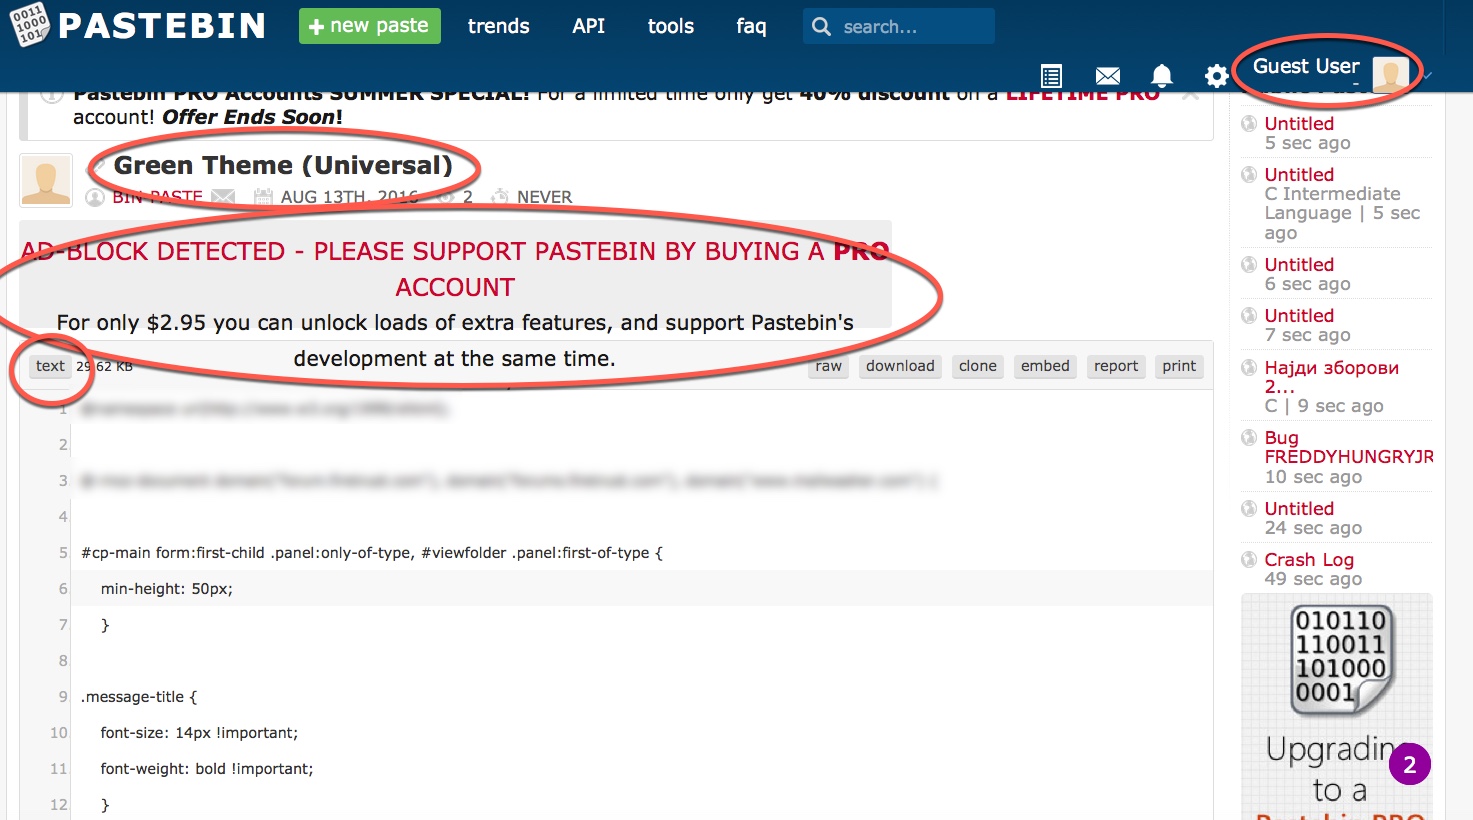This screenshot has width=1473, height=820.
Task: Click the raw button
Action: pos(828,366)
